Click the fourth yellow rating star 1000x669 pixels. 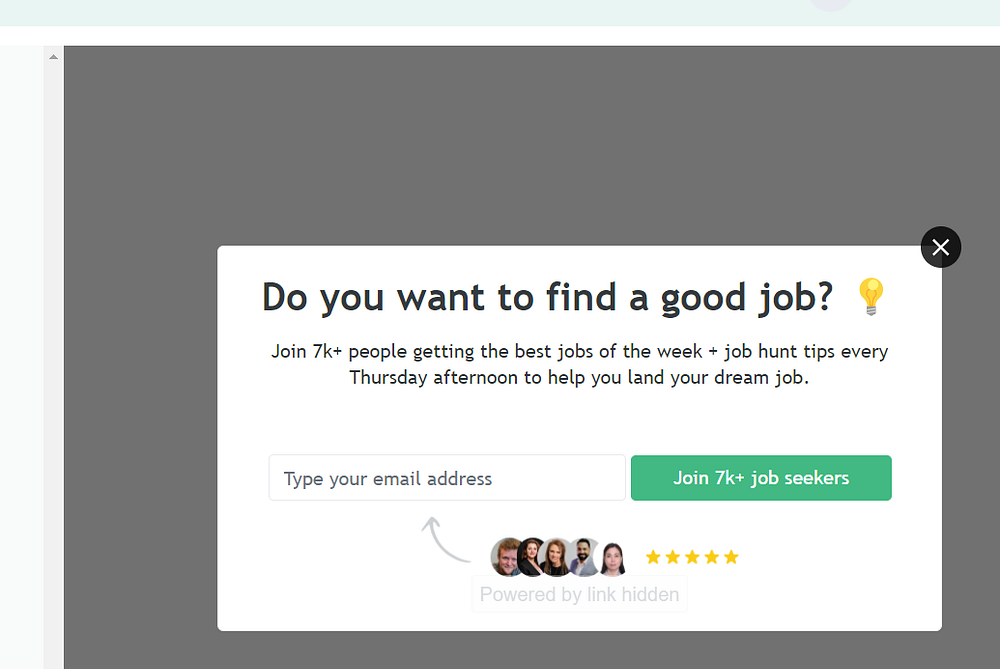(x=711, y=557)
